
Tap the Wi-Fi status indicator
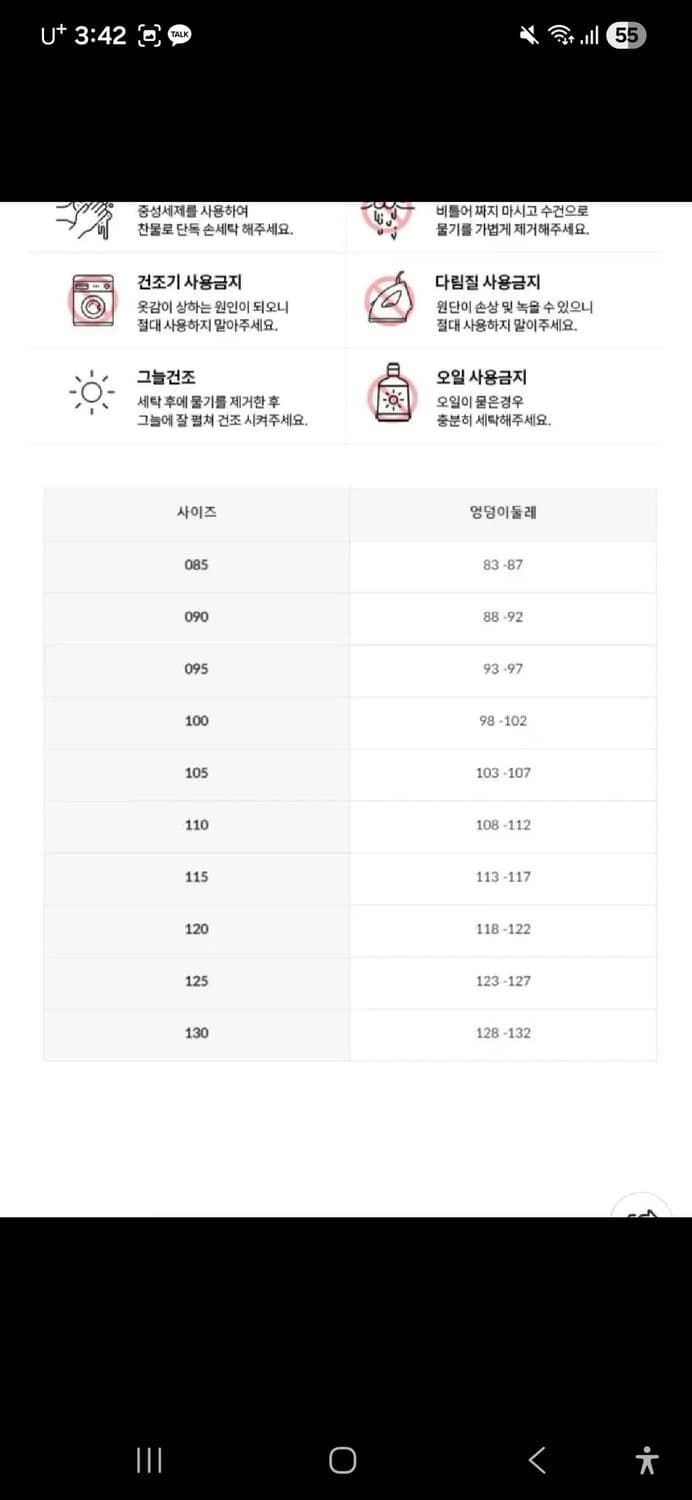[560, 35]
